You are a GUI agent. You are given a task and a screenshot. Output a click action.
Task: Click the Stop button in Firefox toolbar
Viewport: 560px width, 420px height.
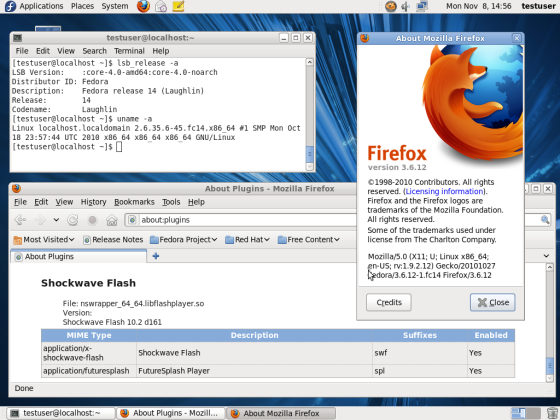[x=92, y=220]
